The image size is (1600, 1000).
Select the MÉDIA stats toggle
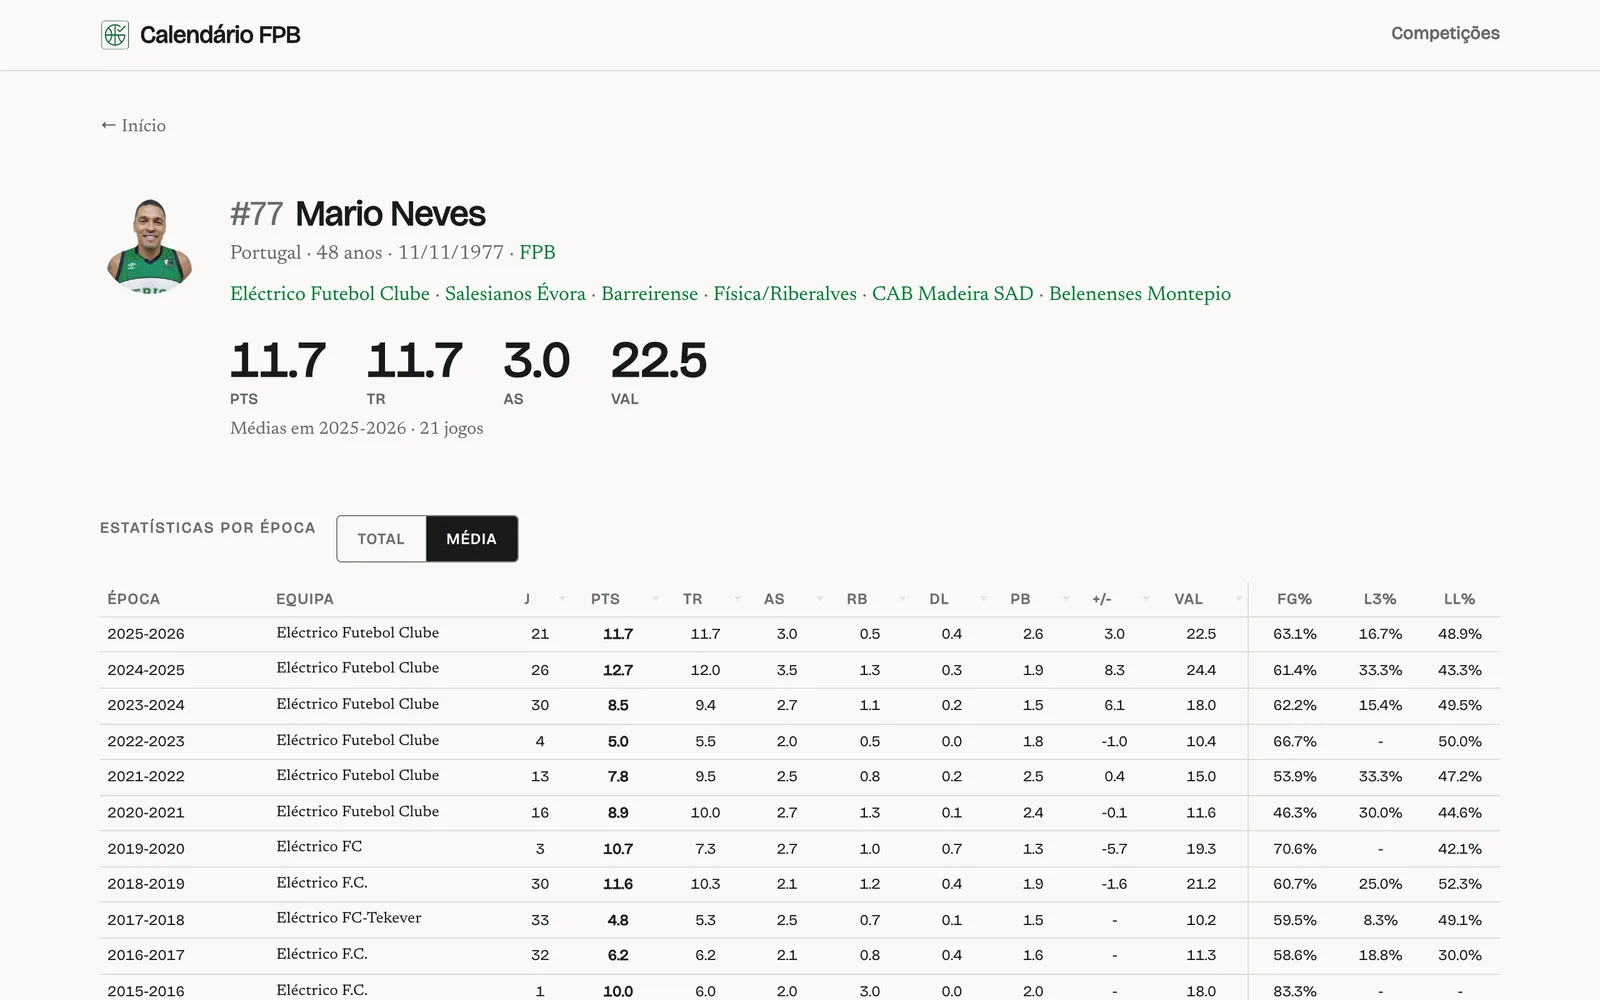[471, 538]
